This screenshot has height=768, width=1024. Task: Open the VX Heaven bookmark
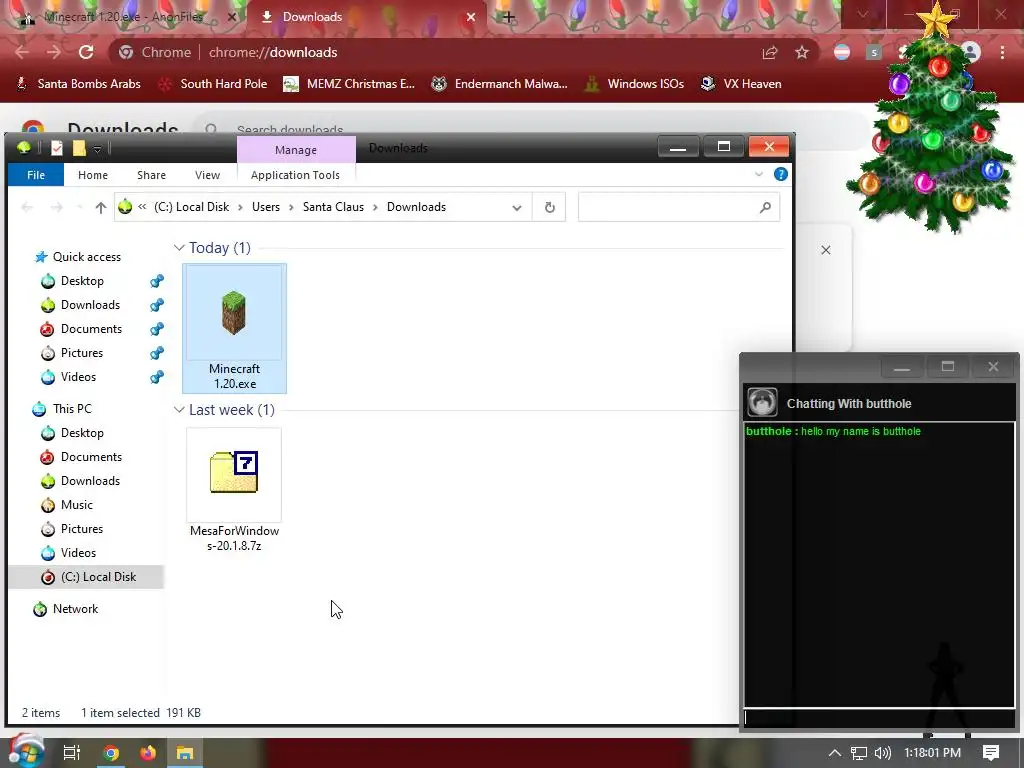[741, 84]
